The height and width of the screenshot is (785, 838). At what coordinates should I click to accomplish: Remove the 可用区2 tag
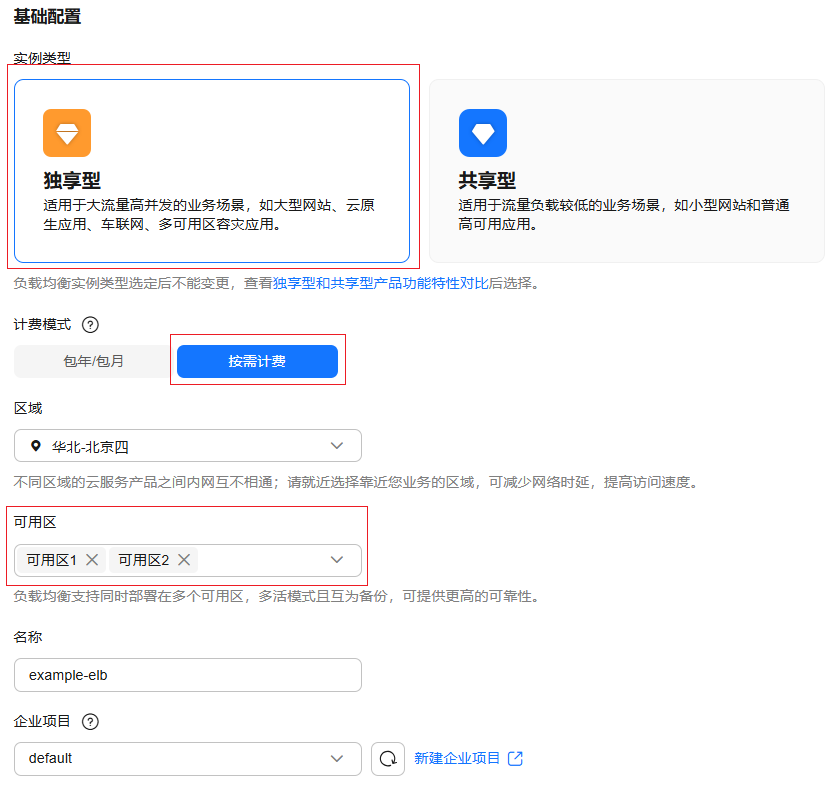(184, 560)
